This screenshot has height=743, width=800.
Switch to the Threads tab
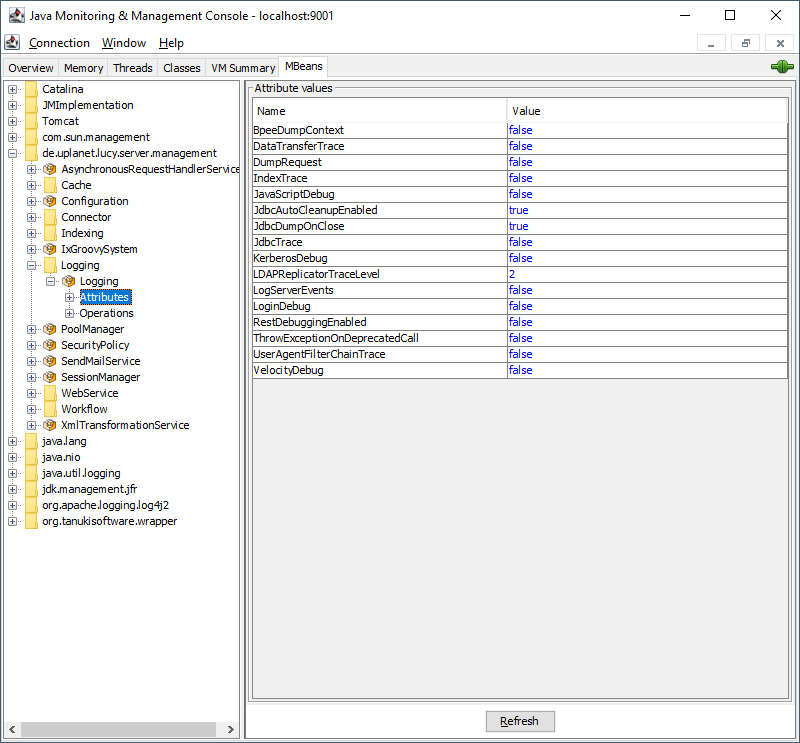click(x=132, y=68)
